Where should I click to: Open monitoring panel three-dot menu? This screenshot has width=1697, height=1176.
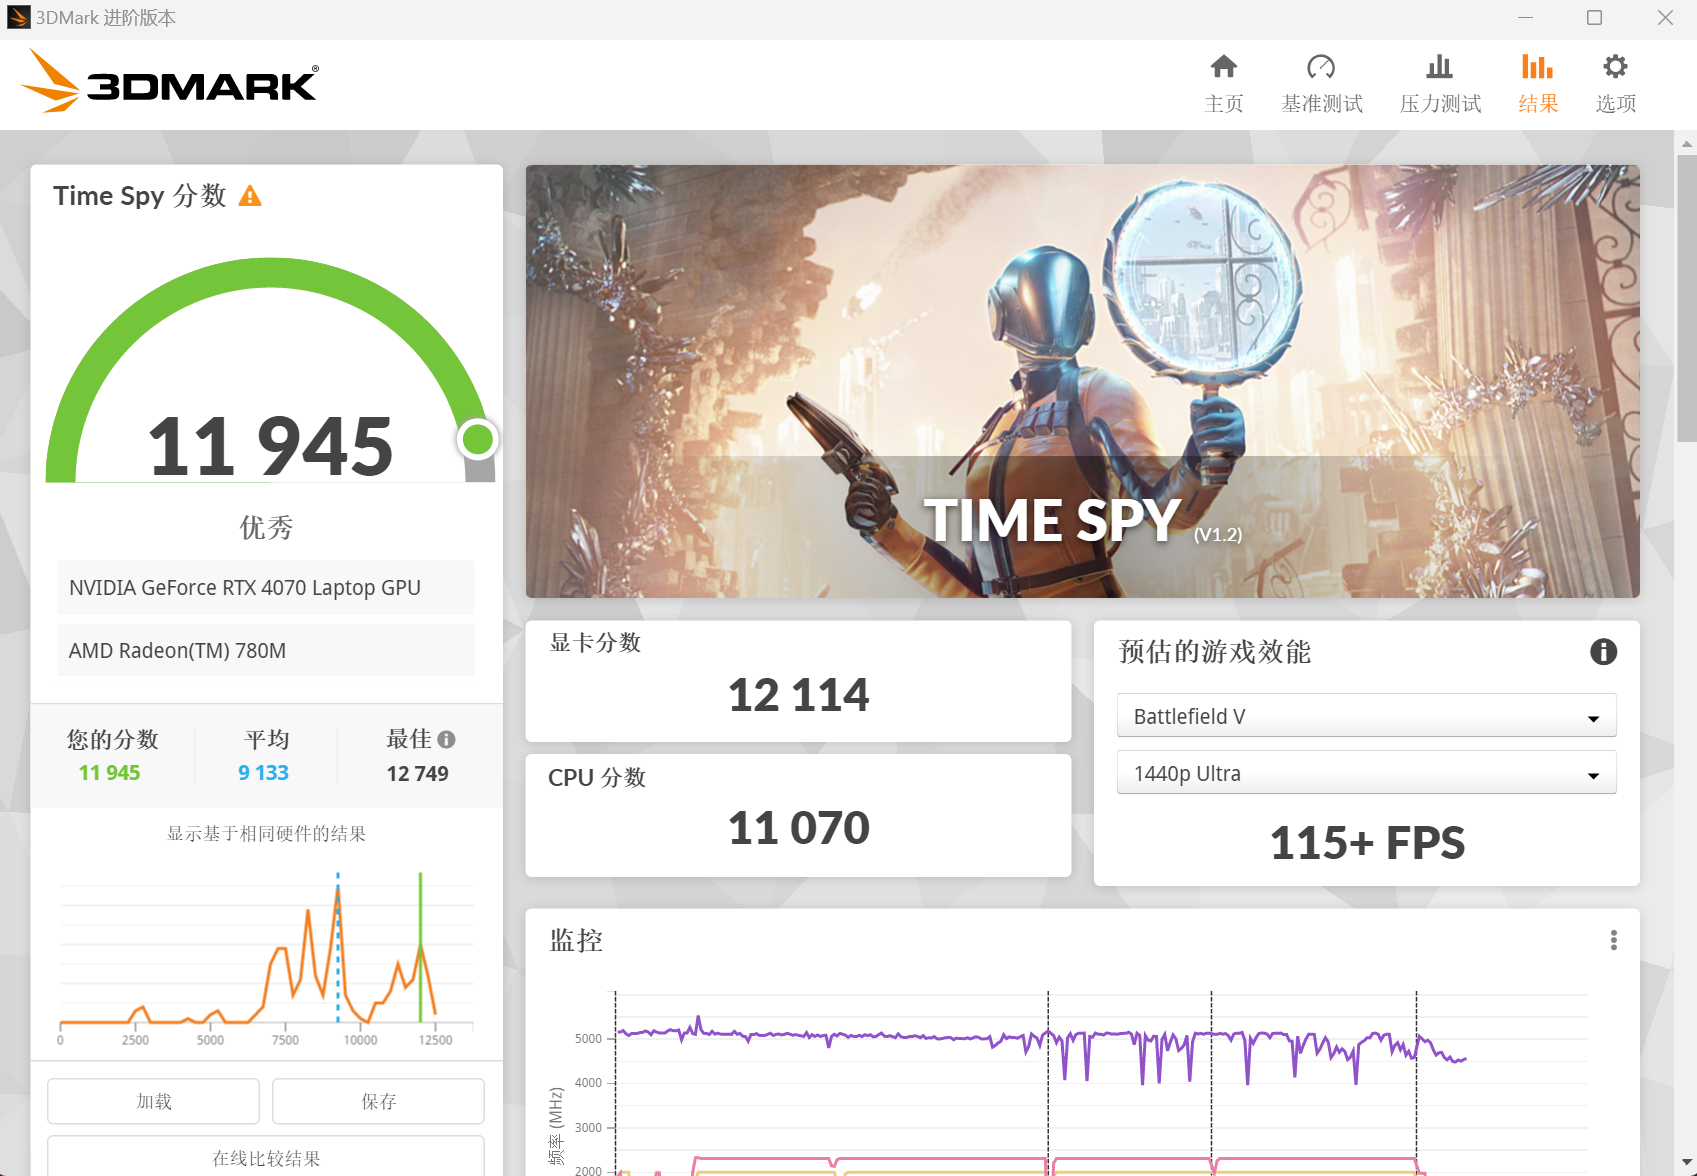tap(1613, 940)
